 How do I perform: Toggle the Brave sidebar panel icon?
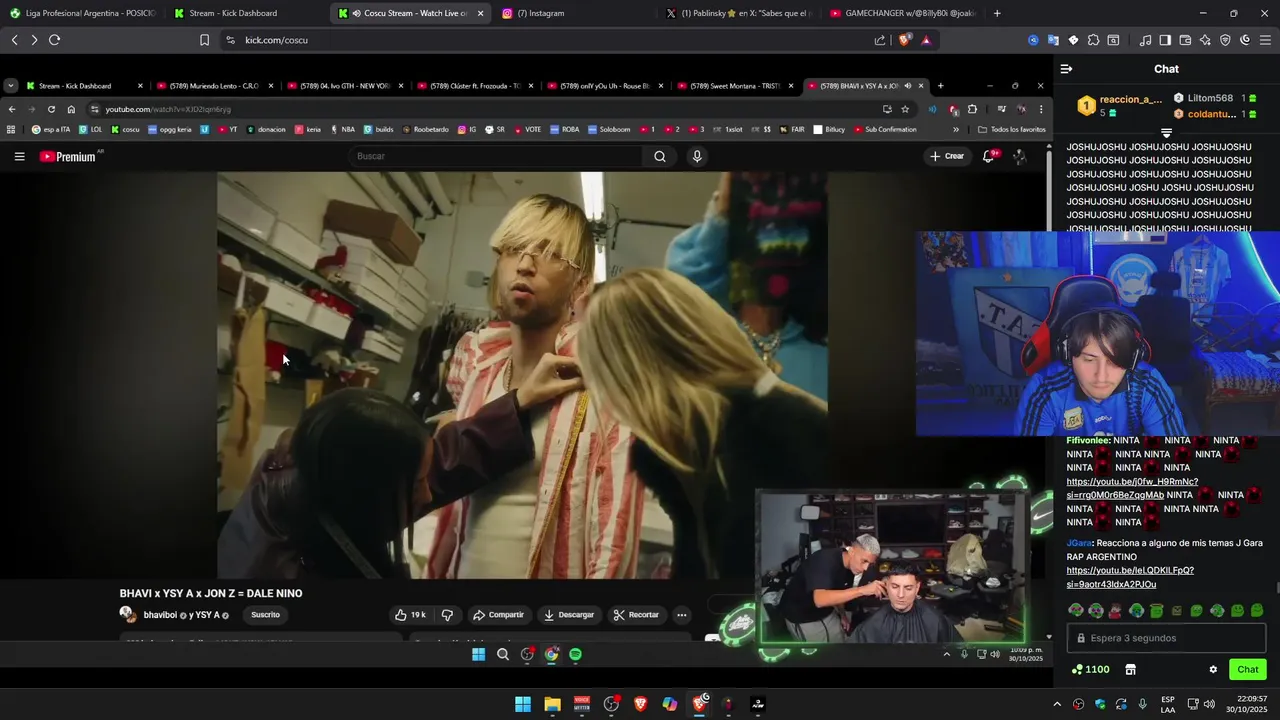(x=1165, y=40)
